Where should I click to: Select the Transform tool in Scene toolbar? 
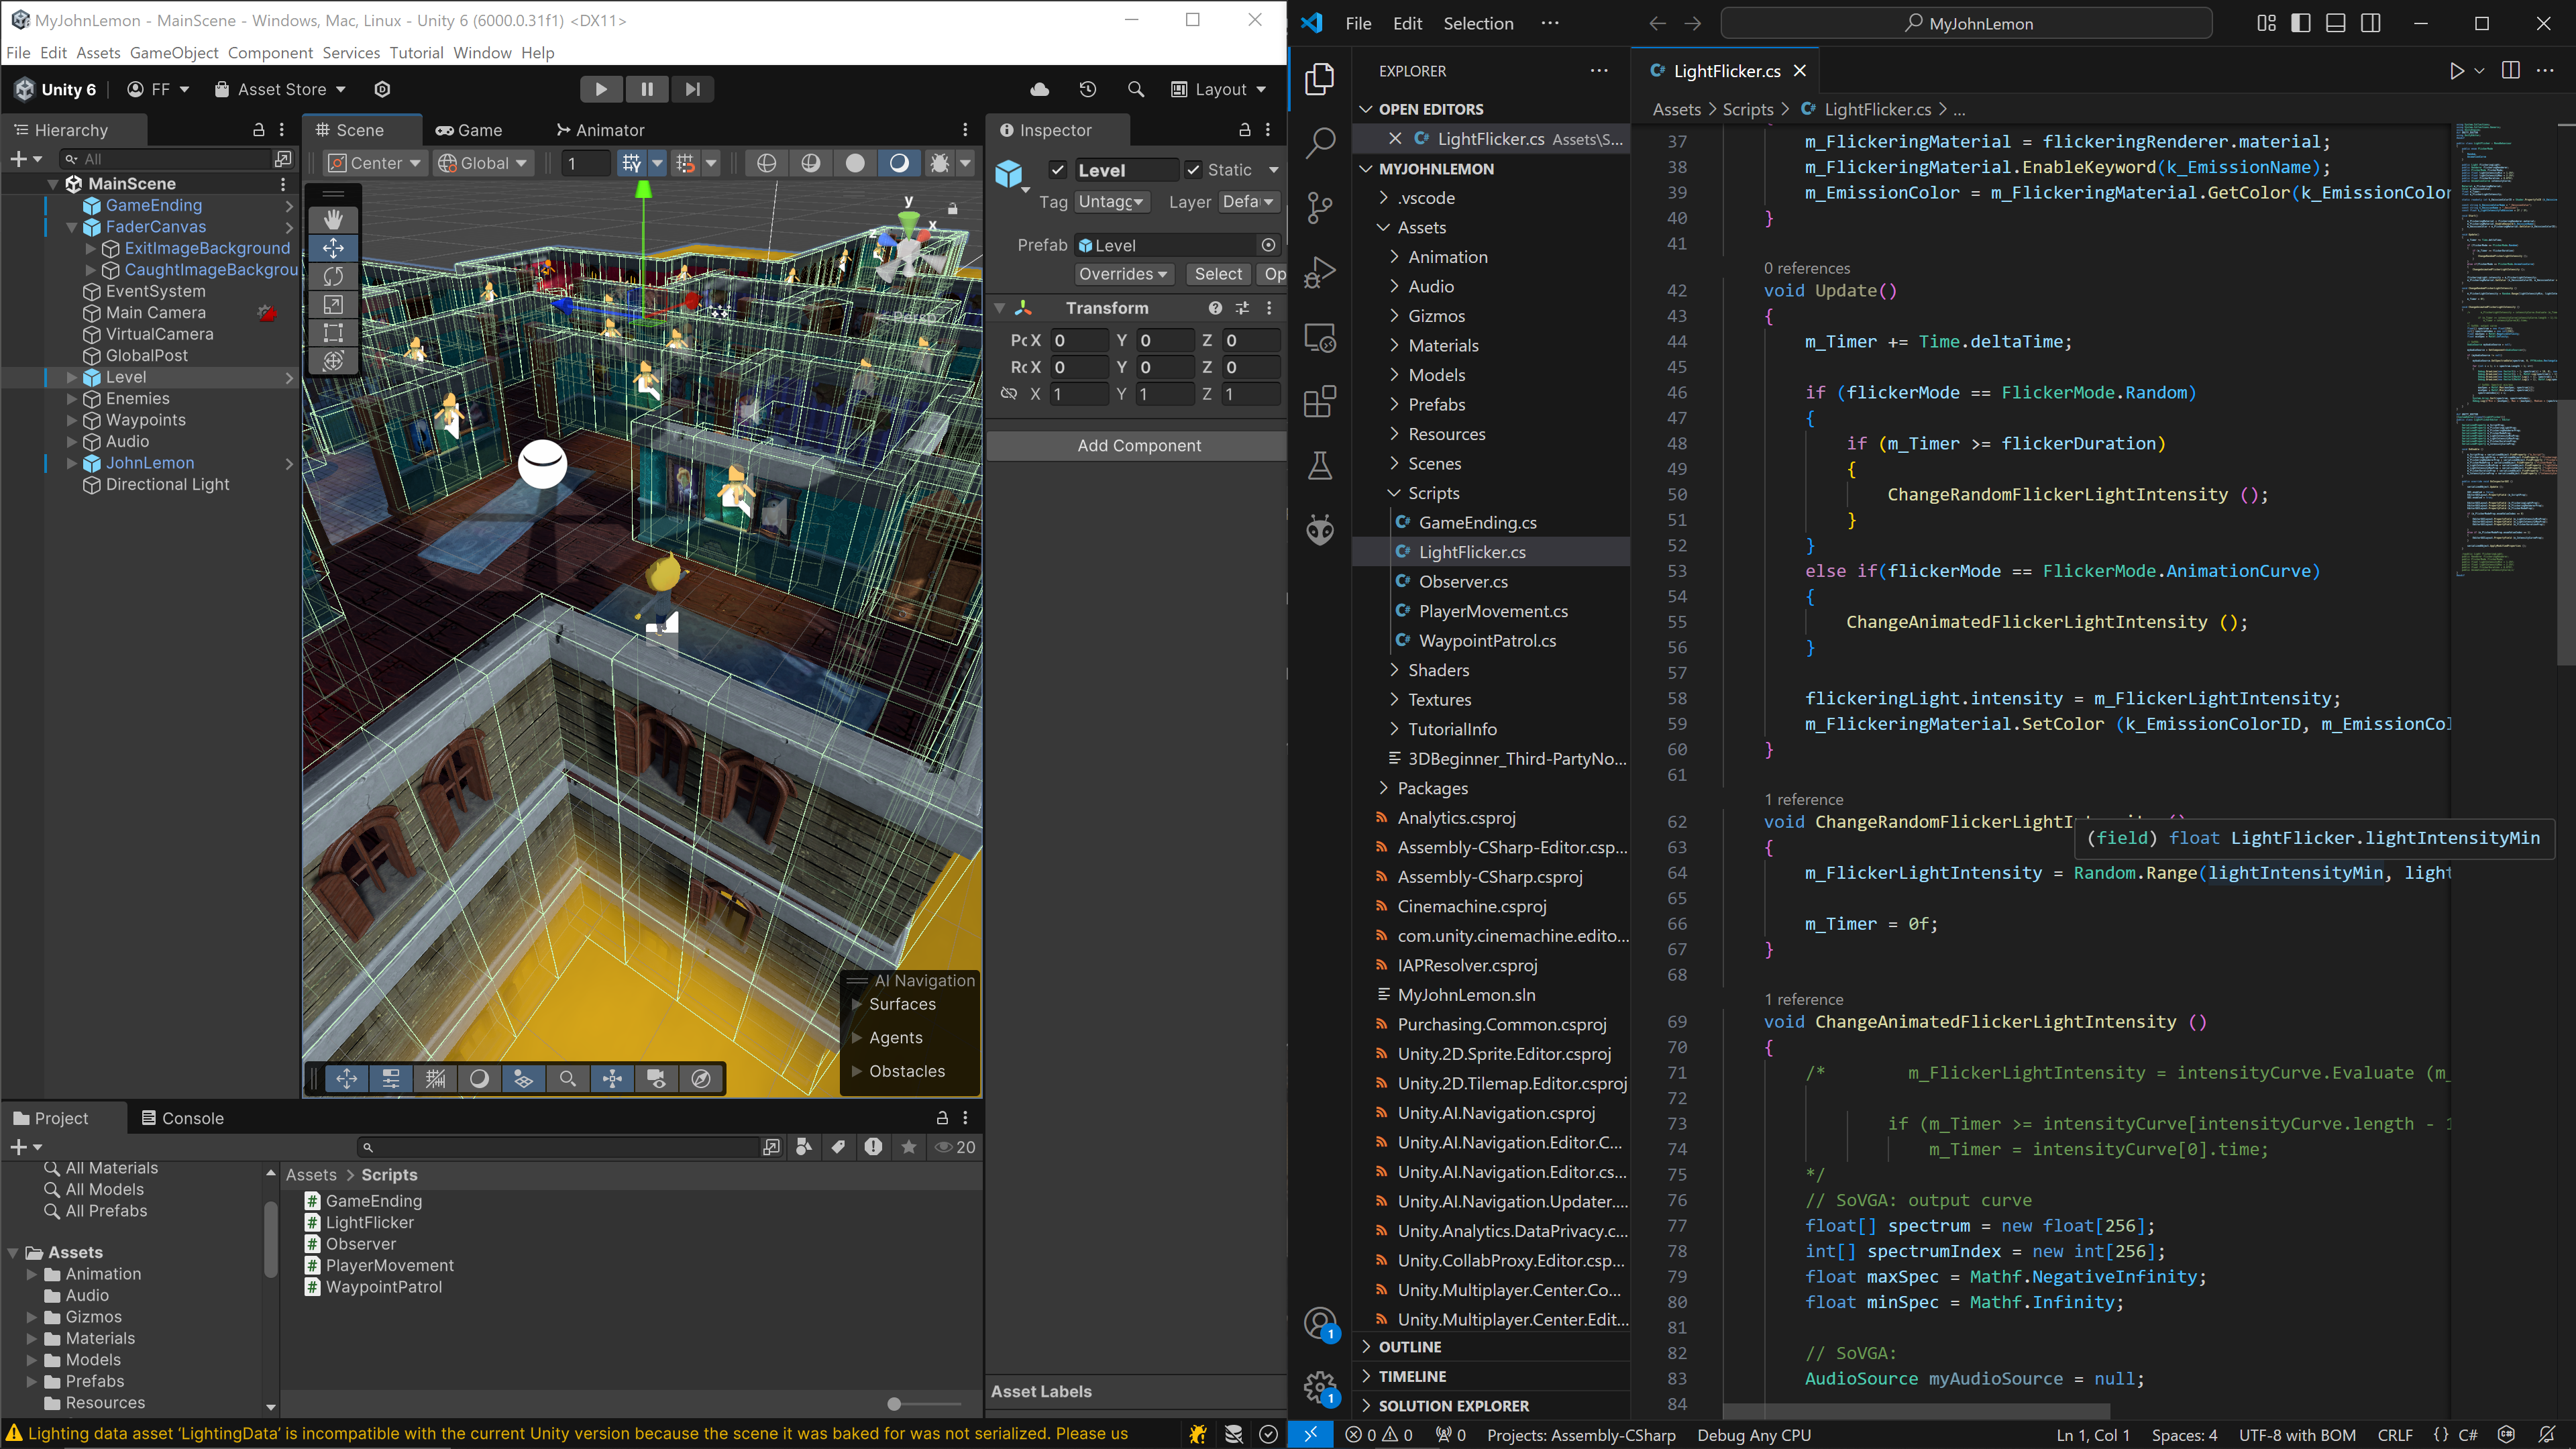(x=333, y=361)
